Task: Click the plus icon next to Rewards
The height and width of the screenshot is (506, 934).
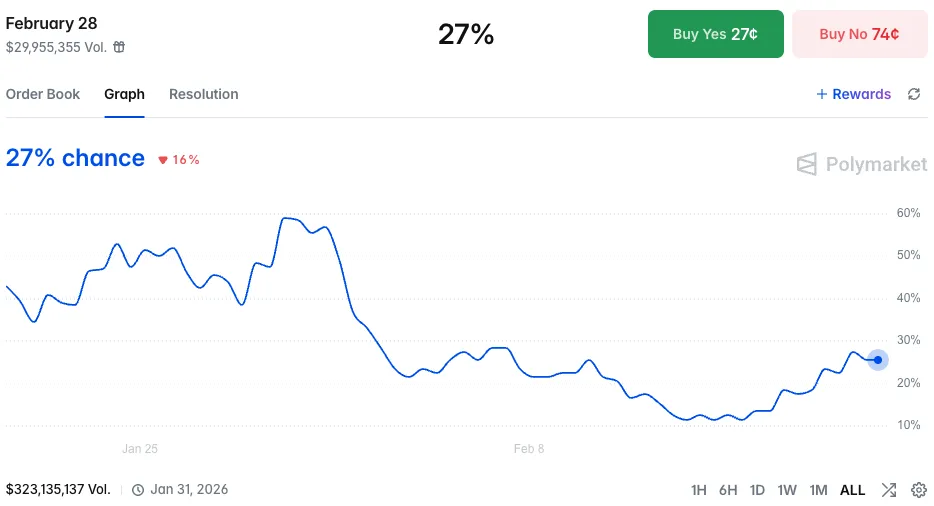Action: click(x=822, y=94)
